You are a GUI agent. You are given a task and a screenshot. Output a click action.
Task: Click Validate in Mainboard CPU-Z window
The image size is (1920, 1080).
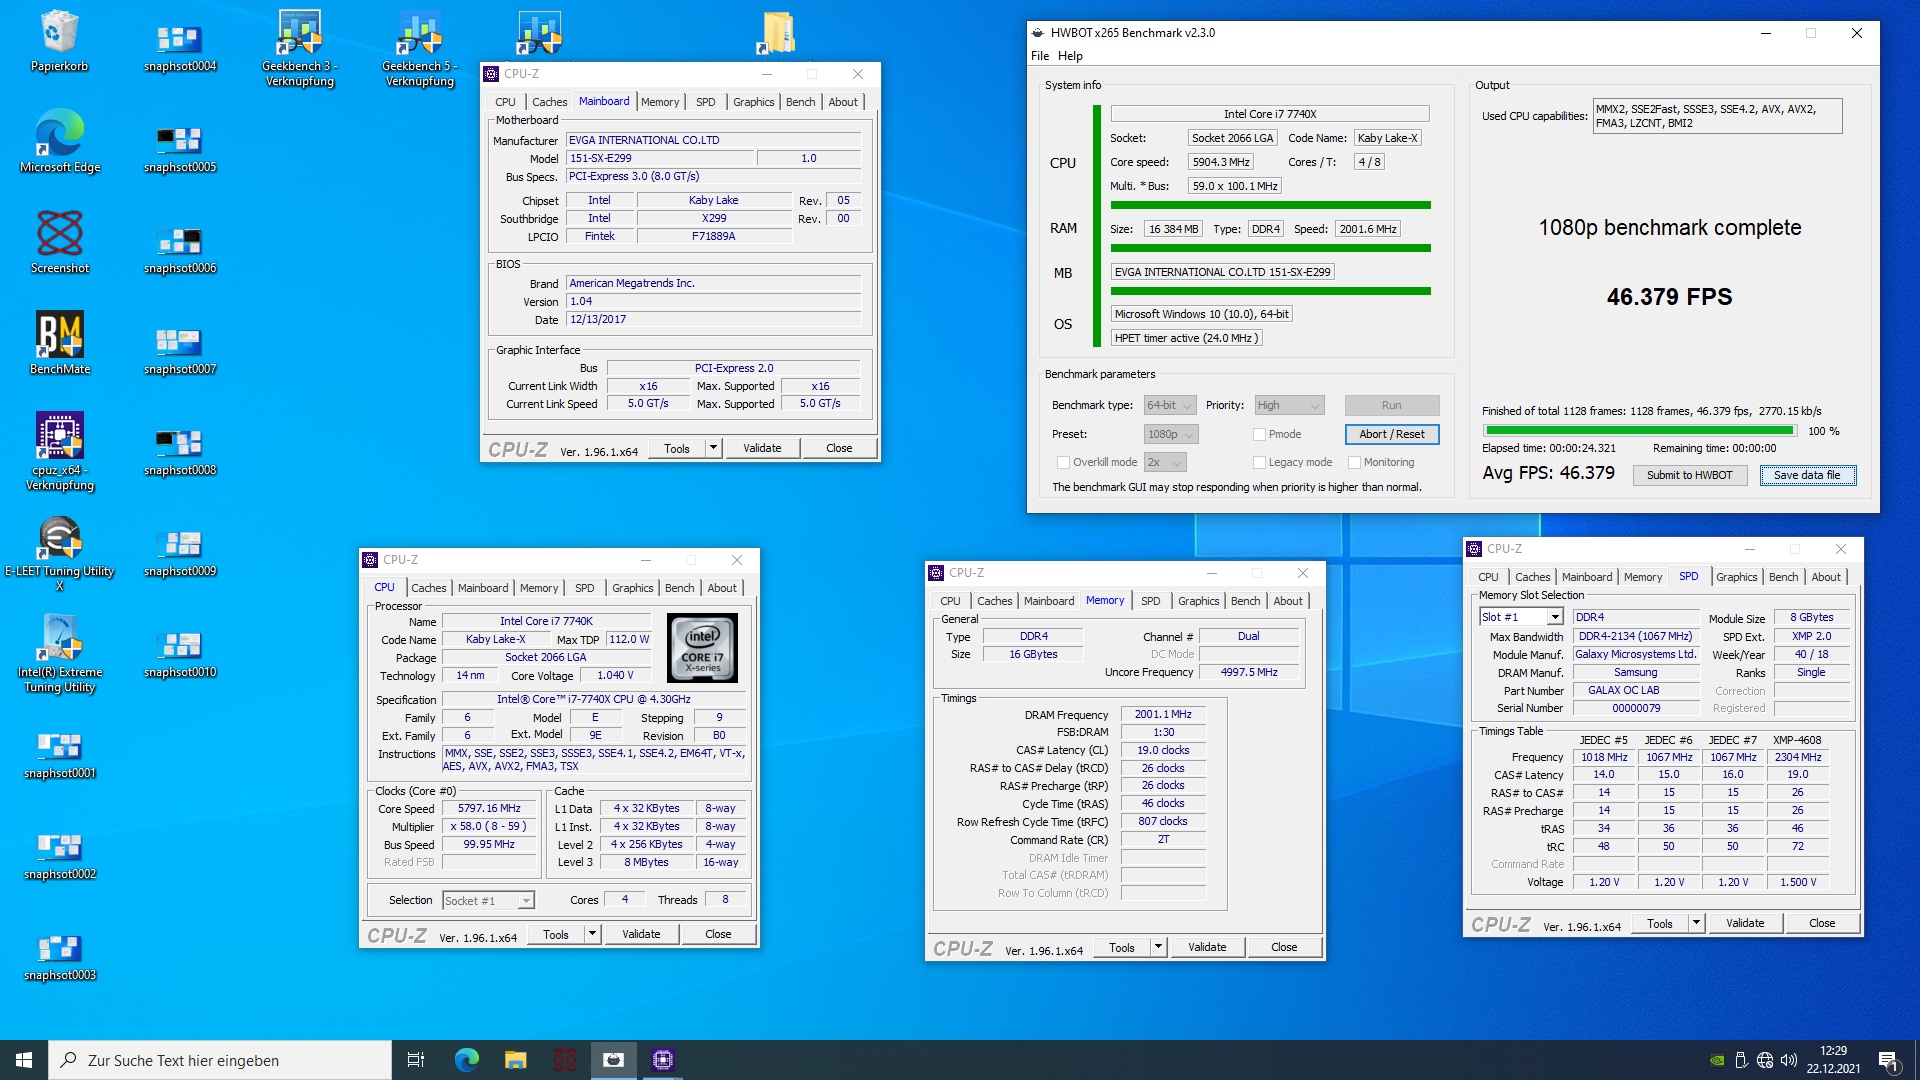pyautogui.click(x=762, y=448)
